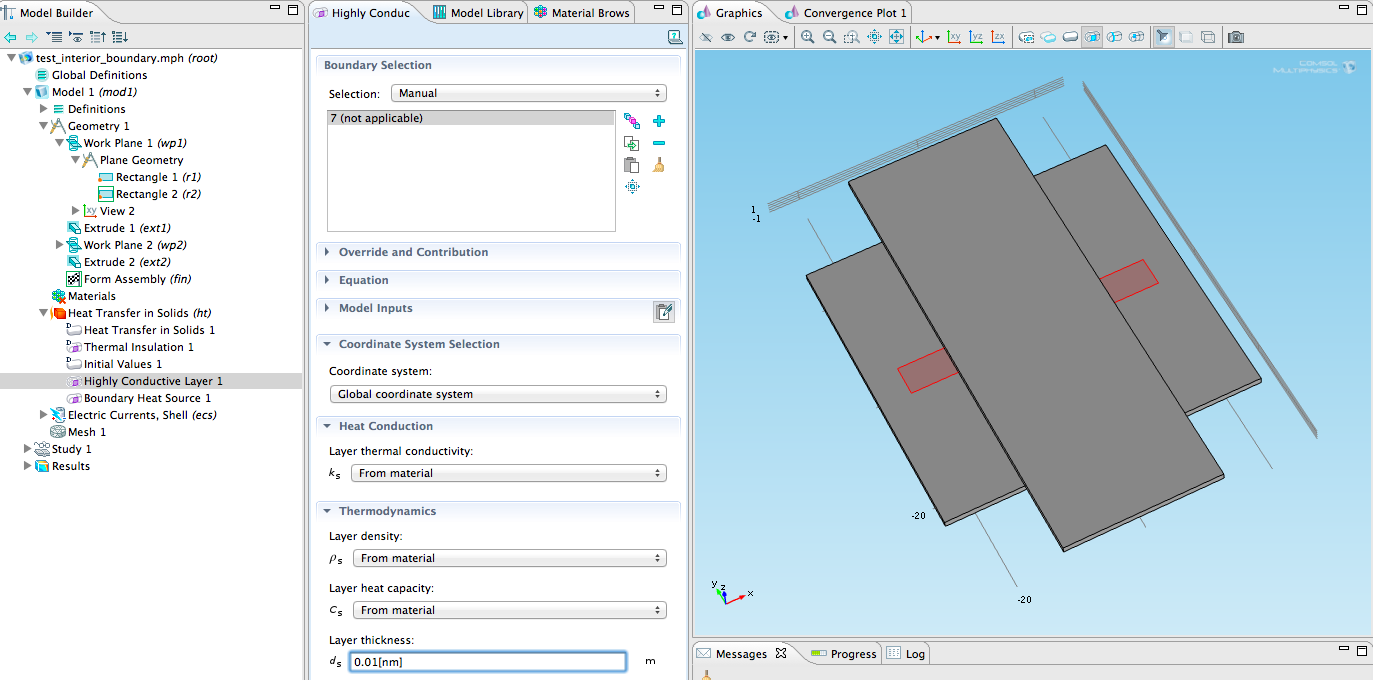Click the Zoom Extents icon in Graphics toolbar
This screenshot has width=1373, height=680.
[x=896, y=37]
